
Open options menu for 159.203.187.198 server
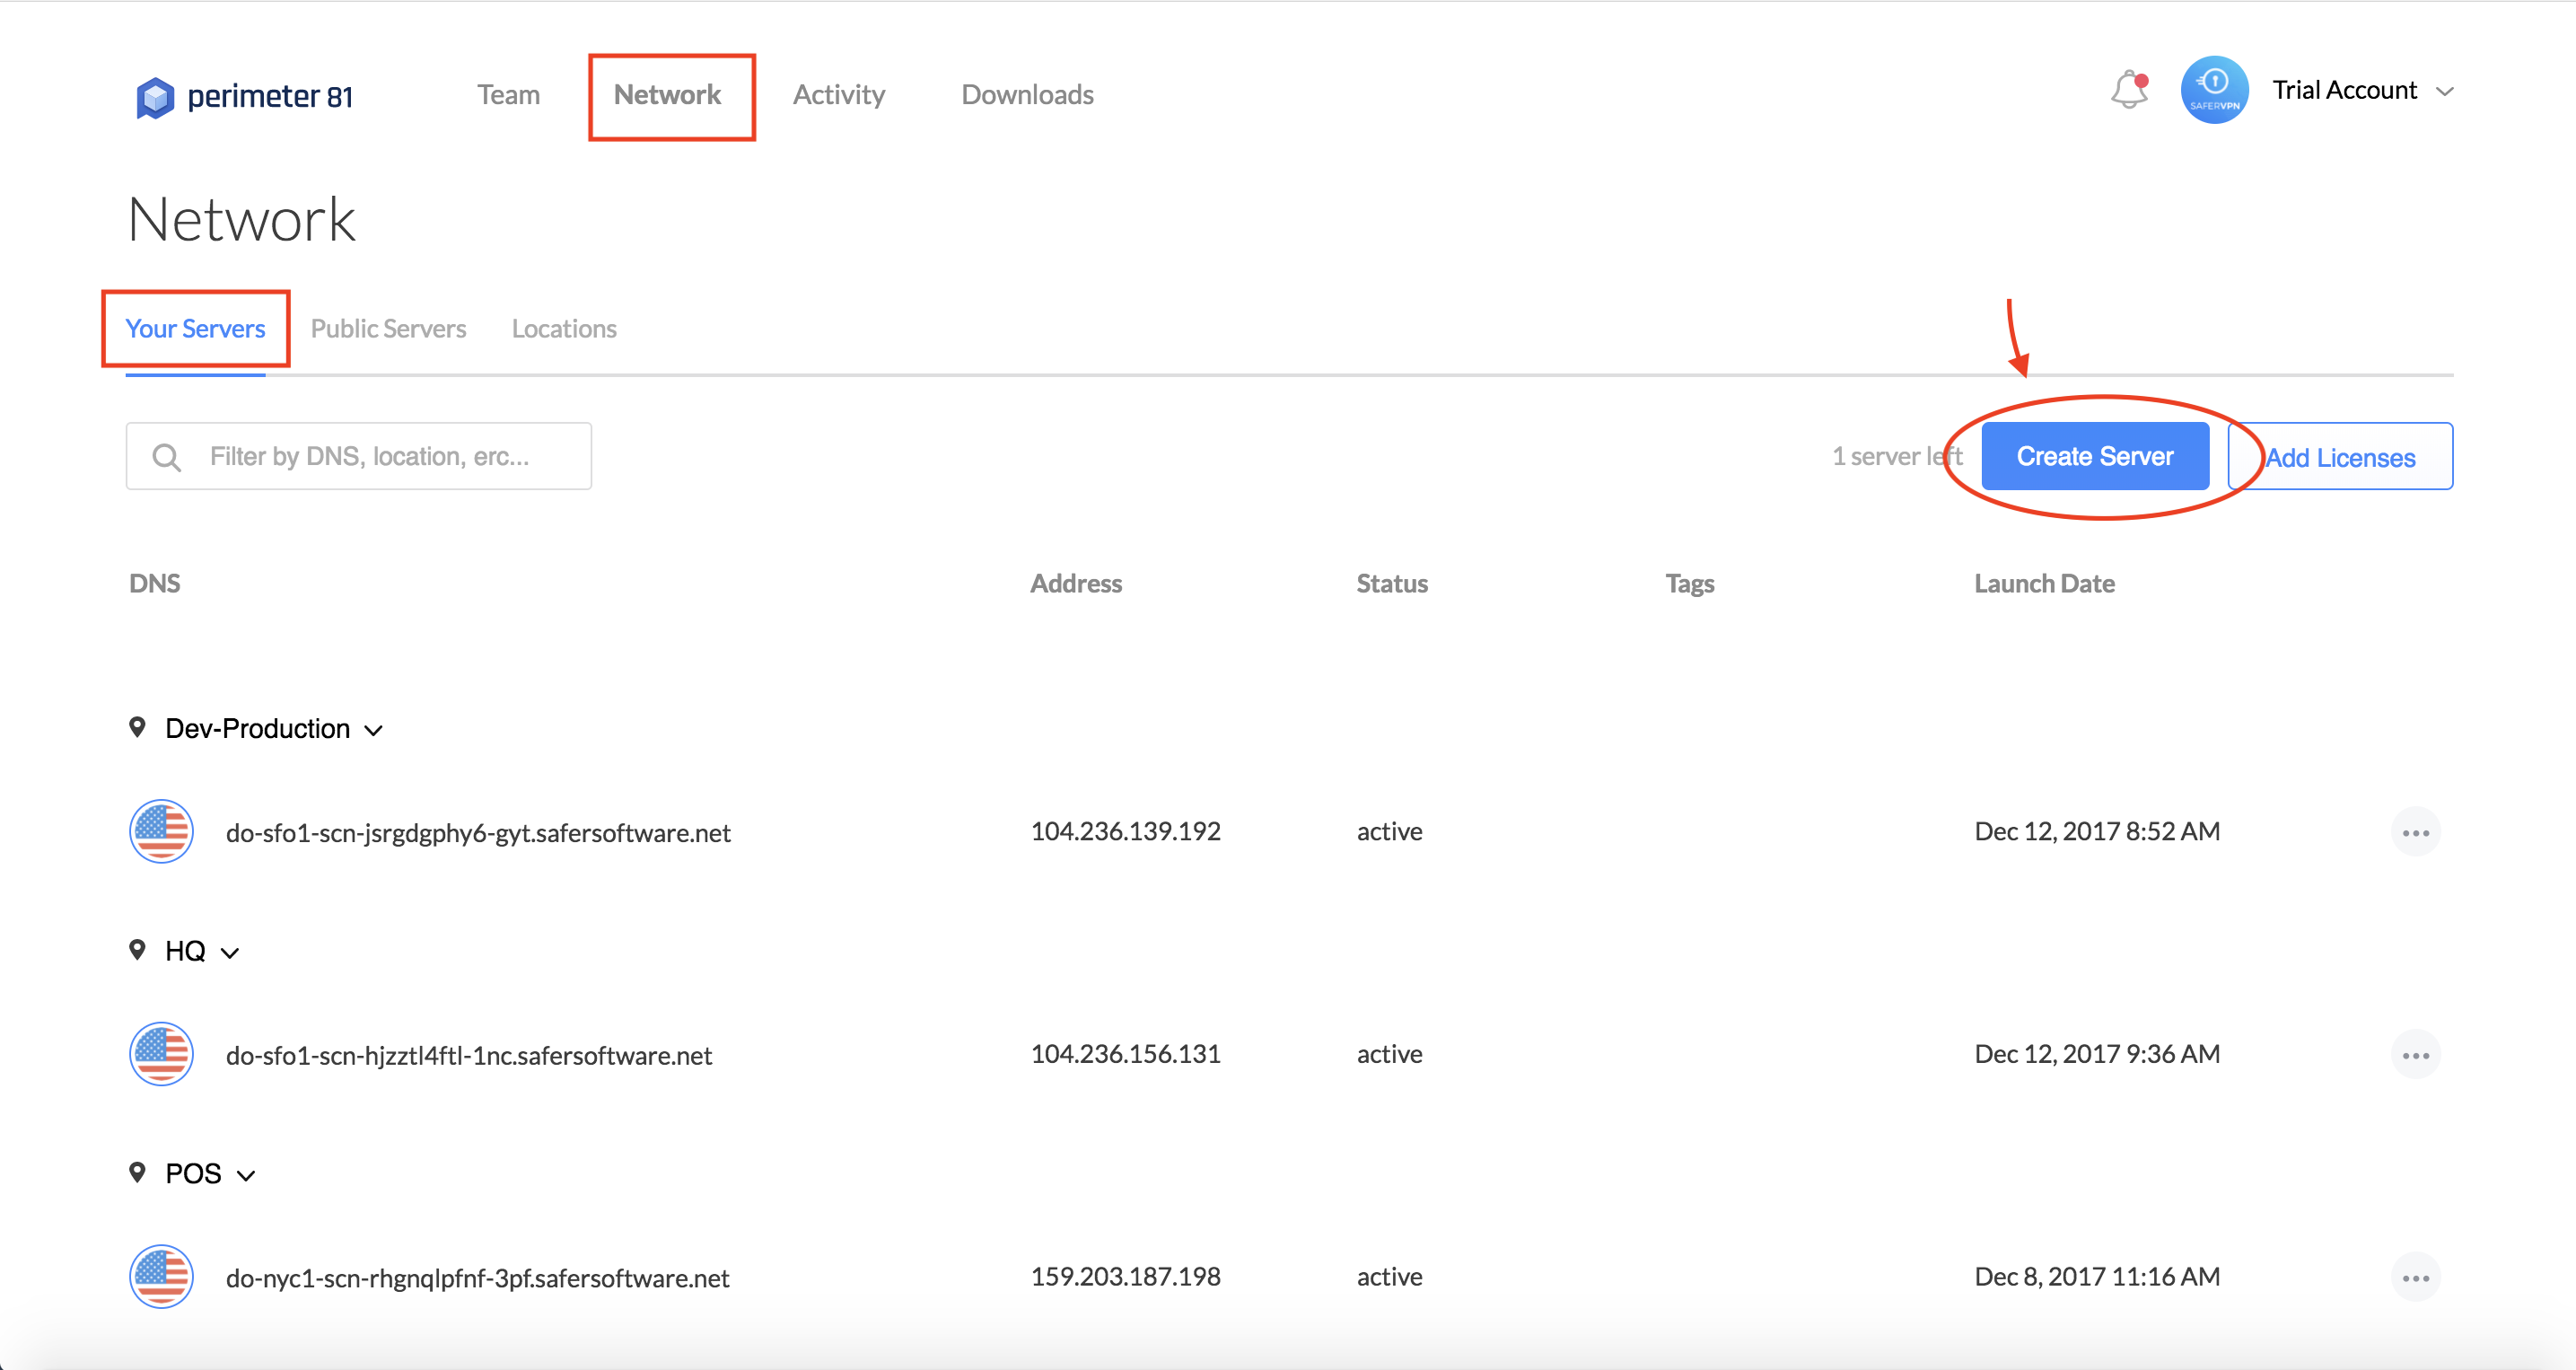[2415, 1277]
